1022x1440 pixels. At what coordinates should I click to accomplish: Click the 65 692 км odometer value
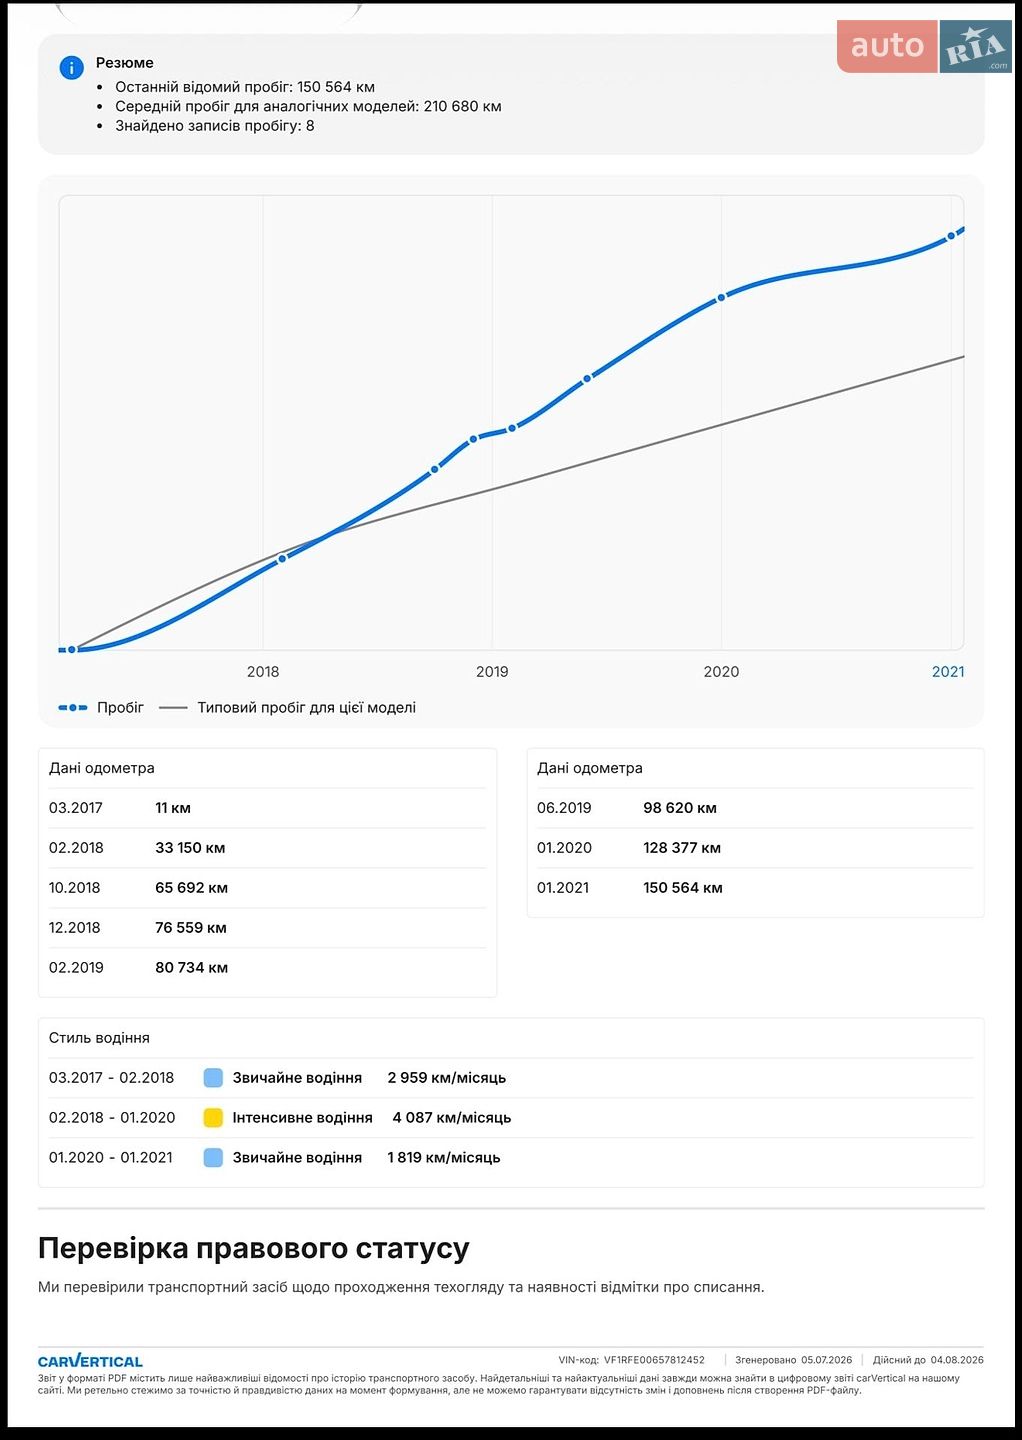click(191, 888)
